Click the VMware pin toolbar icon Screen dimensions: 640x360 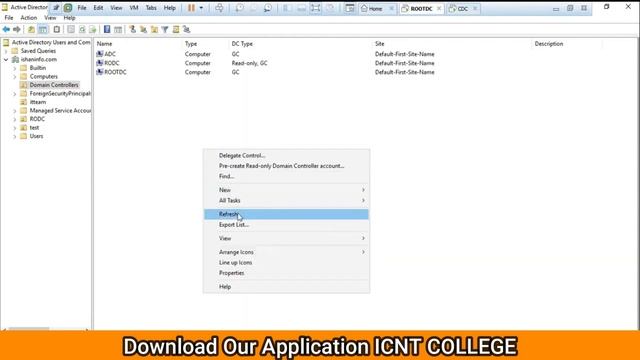coord(56,8)
